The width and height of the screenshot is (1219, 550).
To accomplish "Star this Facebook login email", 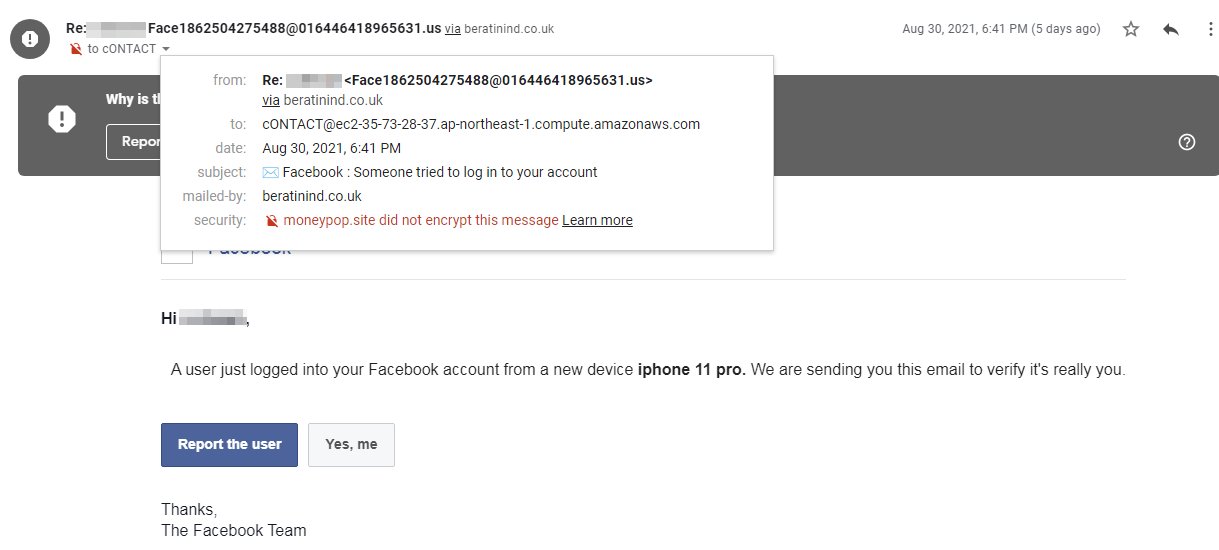I will 1131,30.
